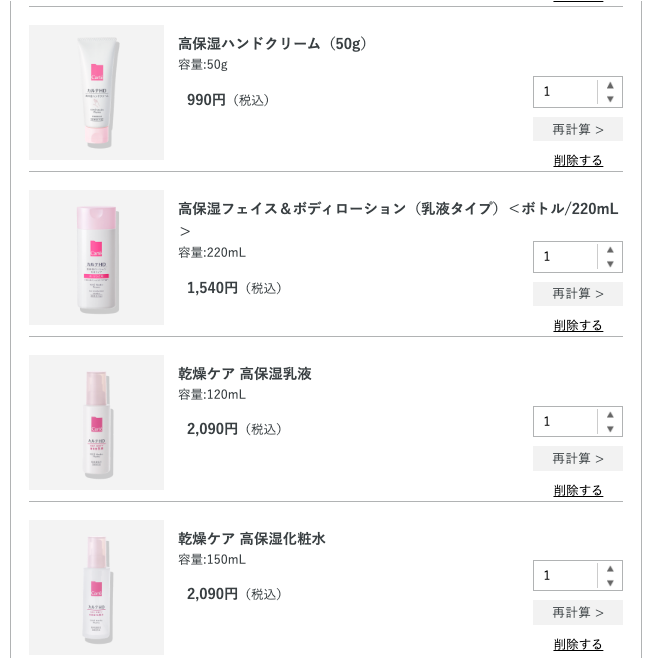Recalculate the 高保湿化粧水 item

(578, 613)
